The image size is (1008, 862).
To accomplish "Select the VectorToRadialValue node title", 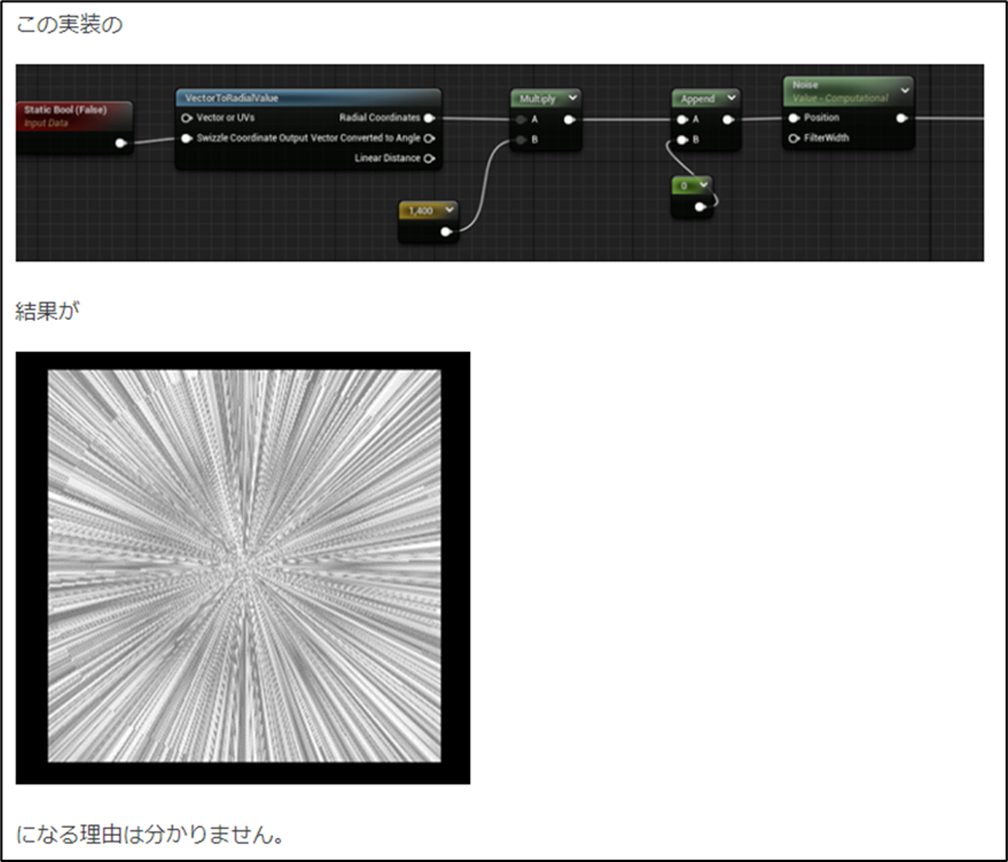I will tap(231, 98).
